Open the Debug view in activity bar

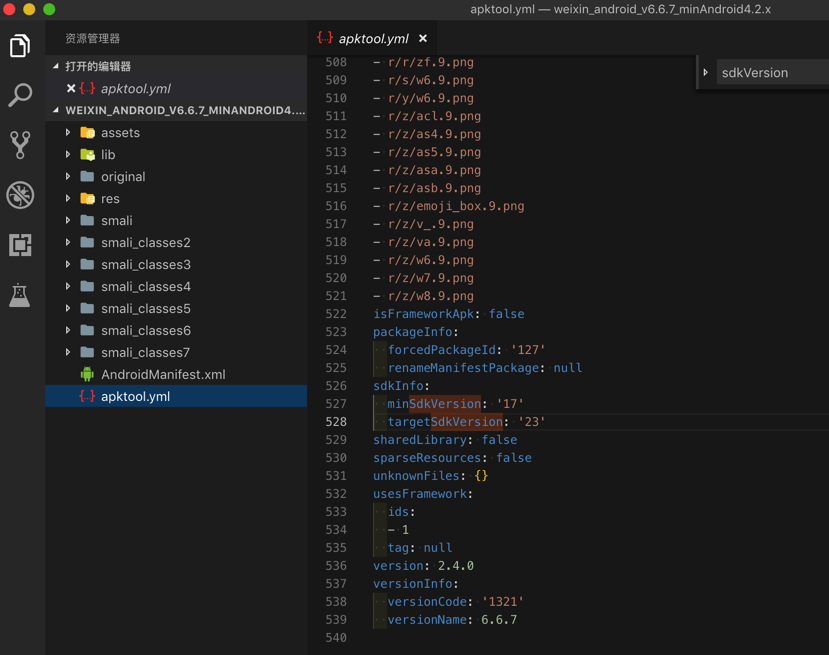pyautogui.click(x=20, y=195)
